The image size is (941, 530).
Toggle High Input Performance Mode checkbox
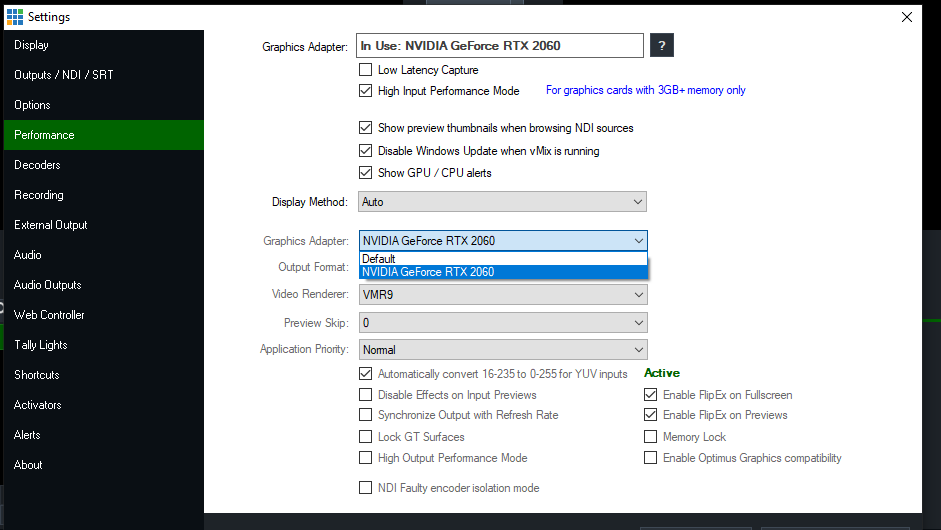365,91
